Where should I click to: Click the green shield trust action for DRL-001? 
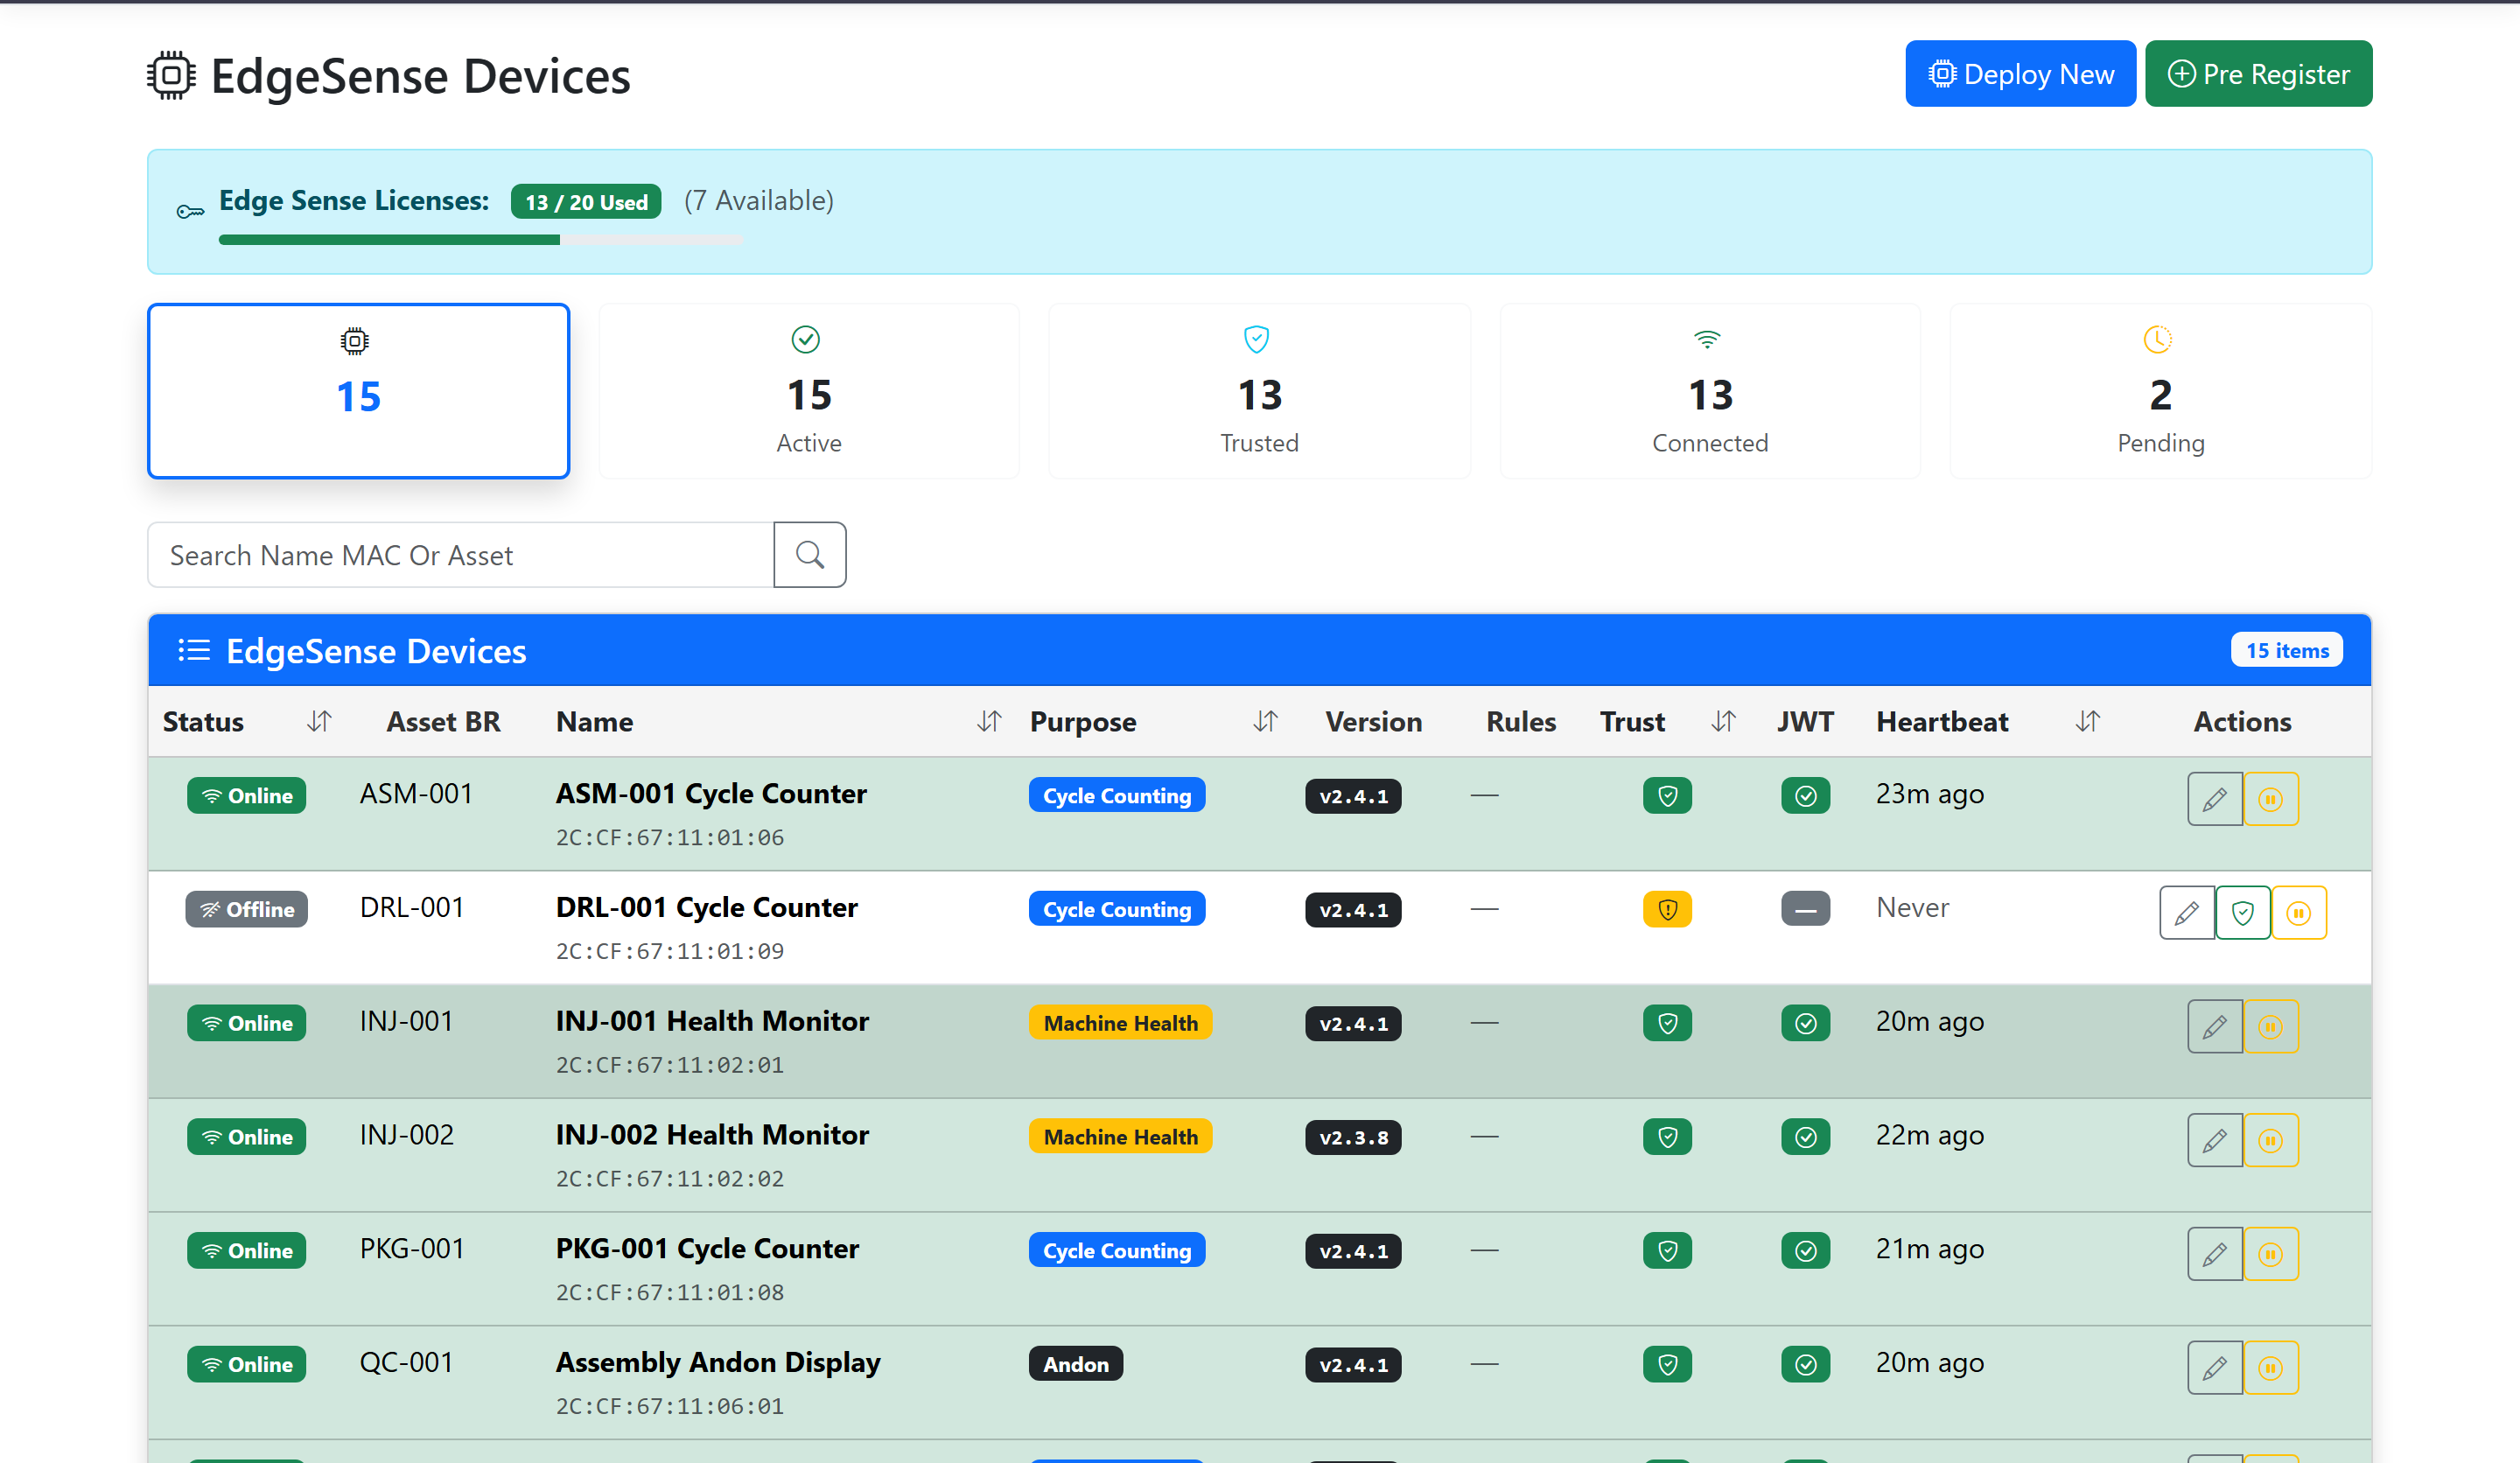point(2242,913)
